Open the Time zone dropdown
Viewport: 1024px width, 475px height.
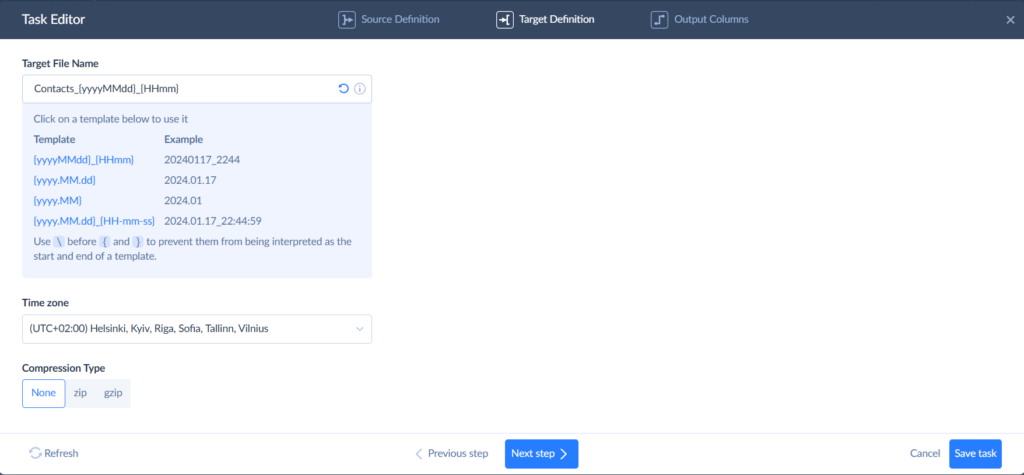coord(197,329)
